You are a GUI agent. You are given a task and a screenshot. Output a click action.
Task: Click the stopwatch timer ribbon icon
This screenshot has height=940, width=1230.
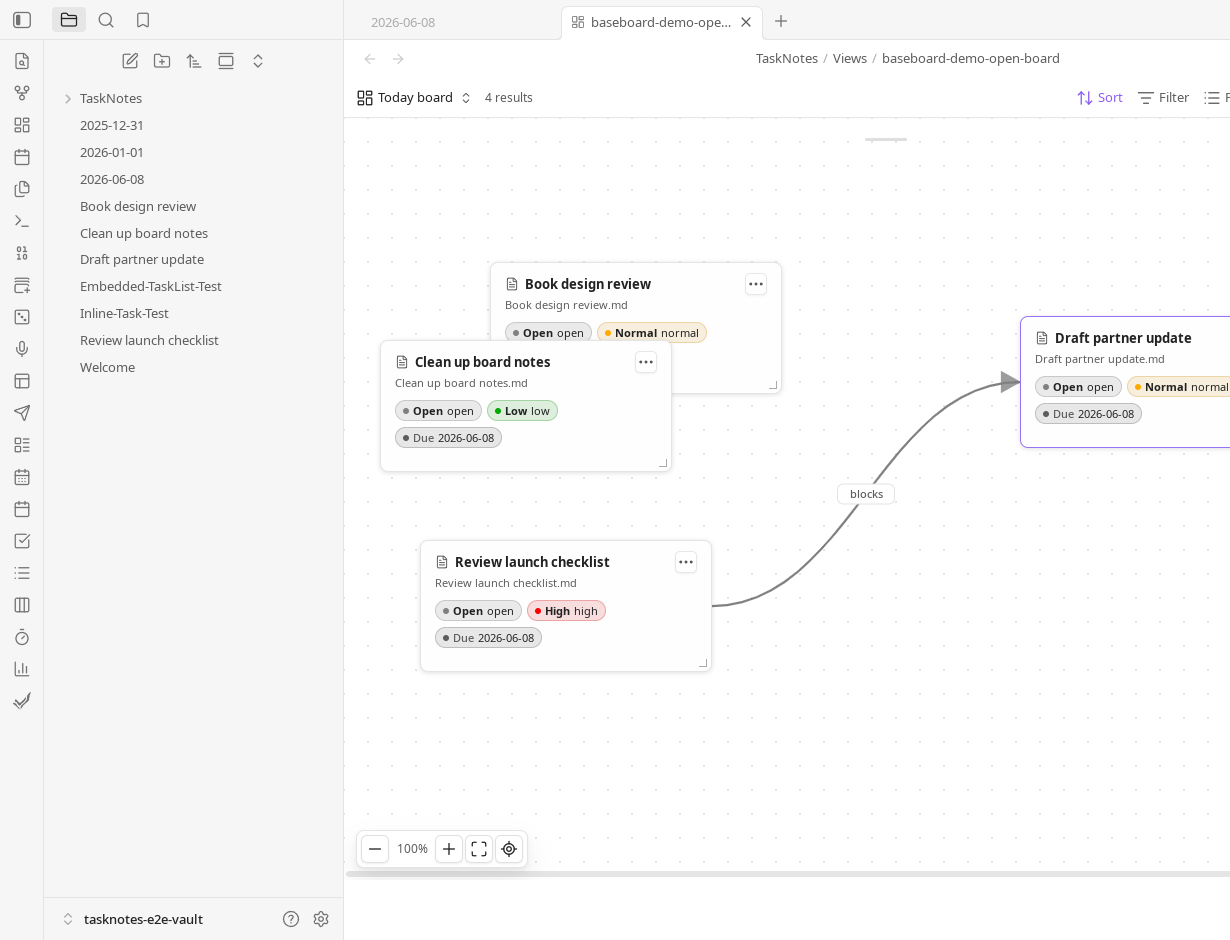pyautogui.click(x=22, y=637)
